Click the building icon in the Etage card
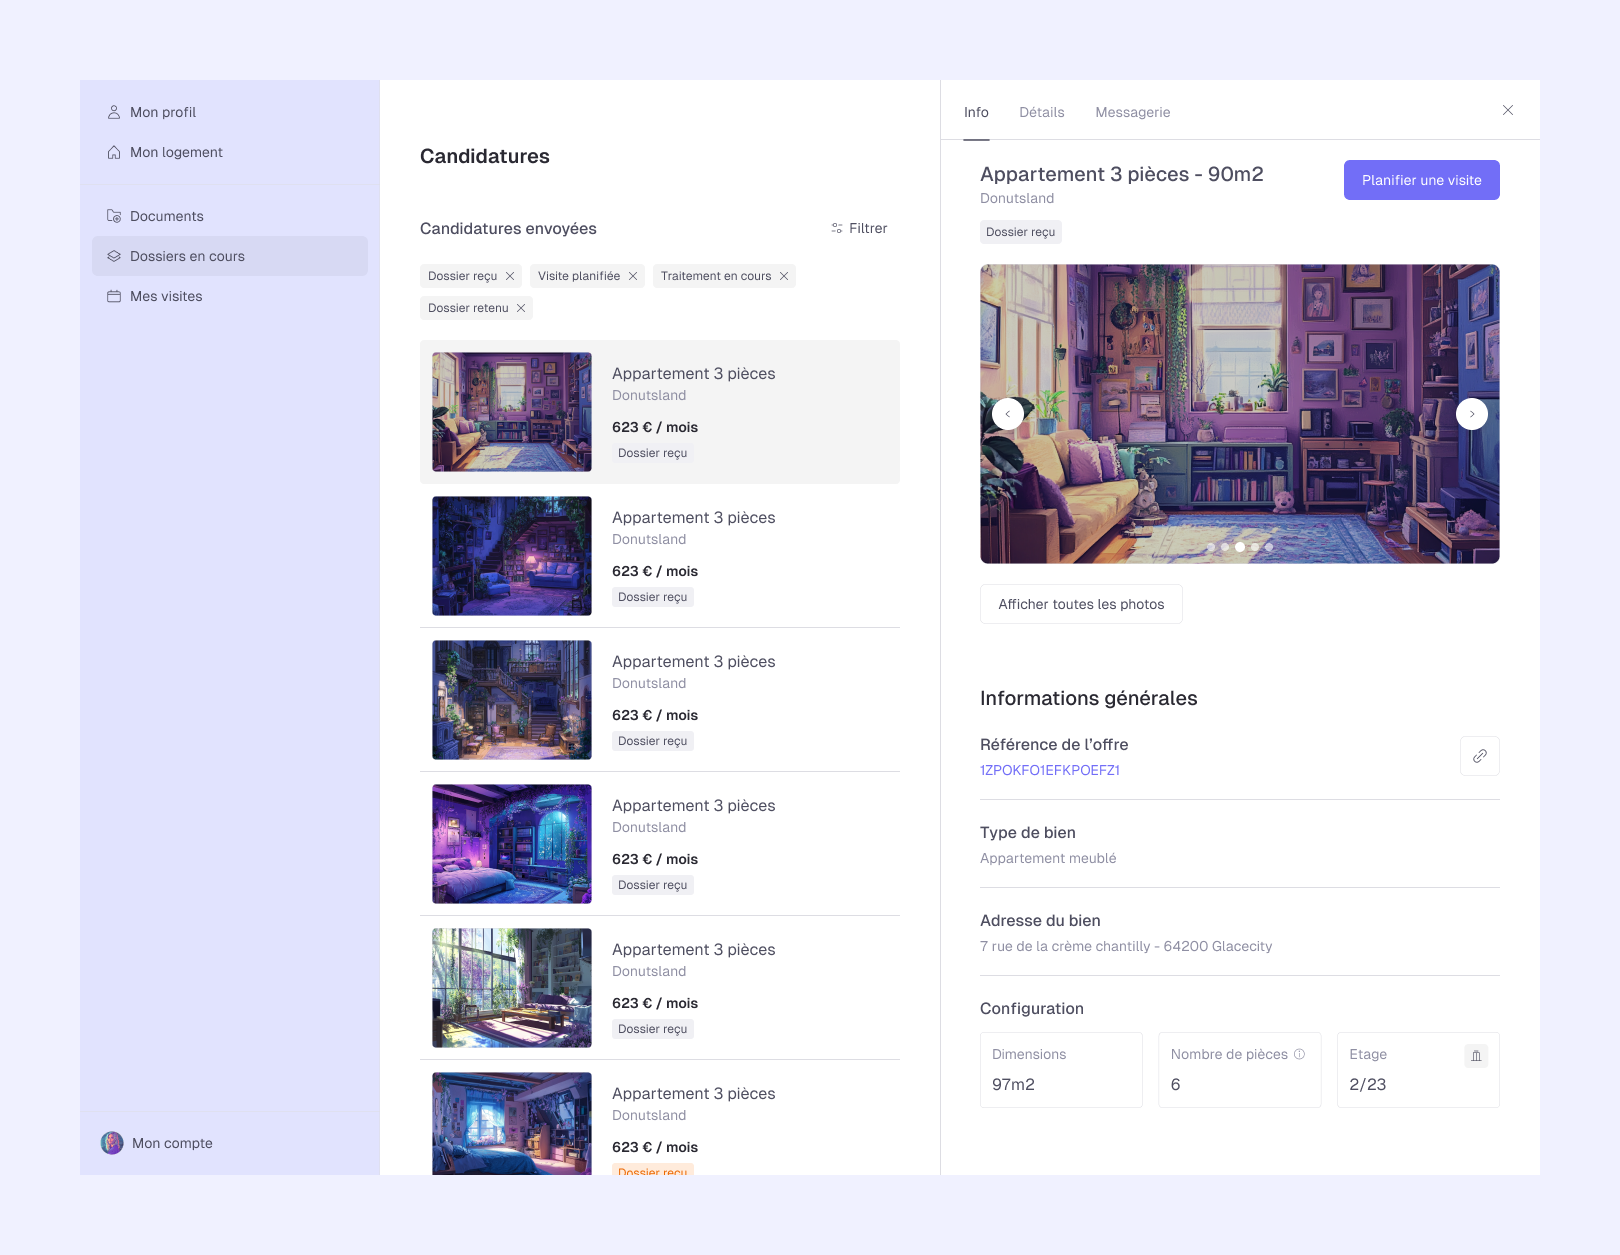Screen dimensions: 1620x1255 [x=1475, y=1055]
